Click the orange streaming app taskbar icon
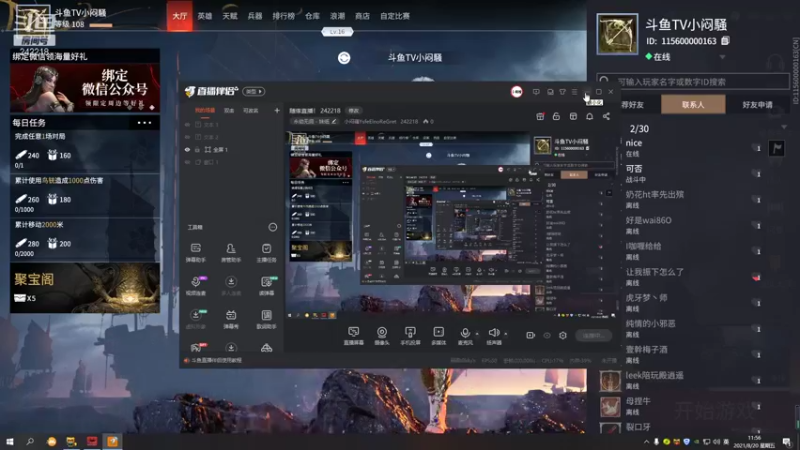Image resolution: width=800 pixels, height=450 pixels. tap(112, 441)
